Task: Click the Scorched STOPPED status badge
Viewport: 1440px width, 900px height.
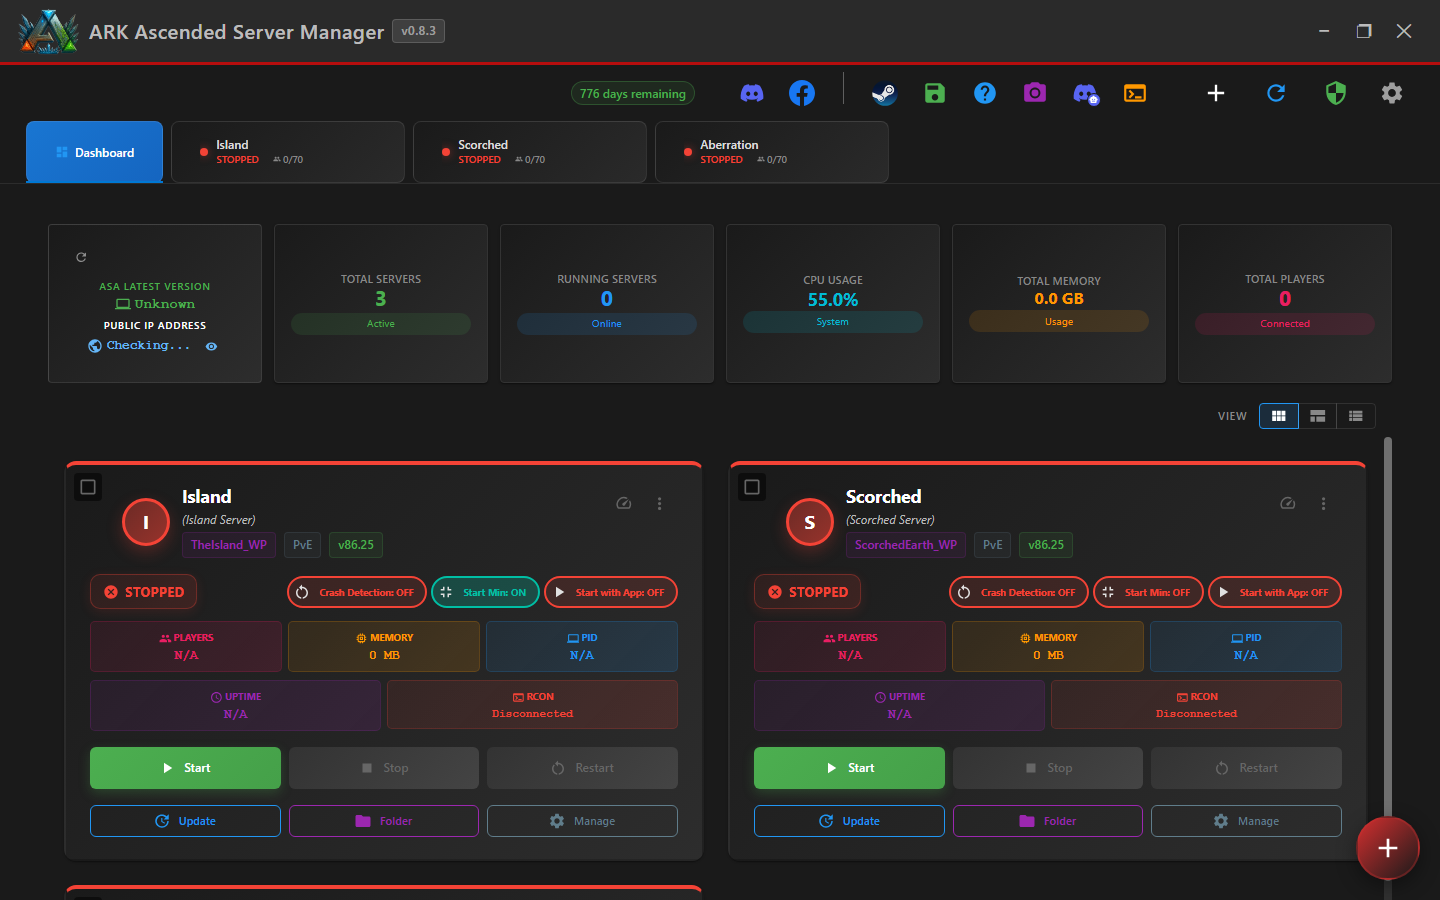Action: pos(808,592)
